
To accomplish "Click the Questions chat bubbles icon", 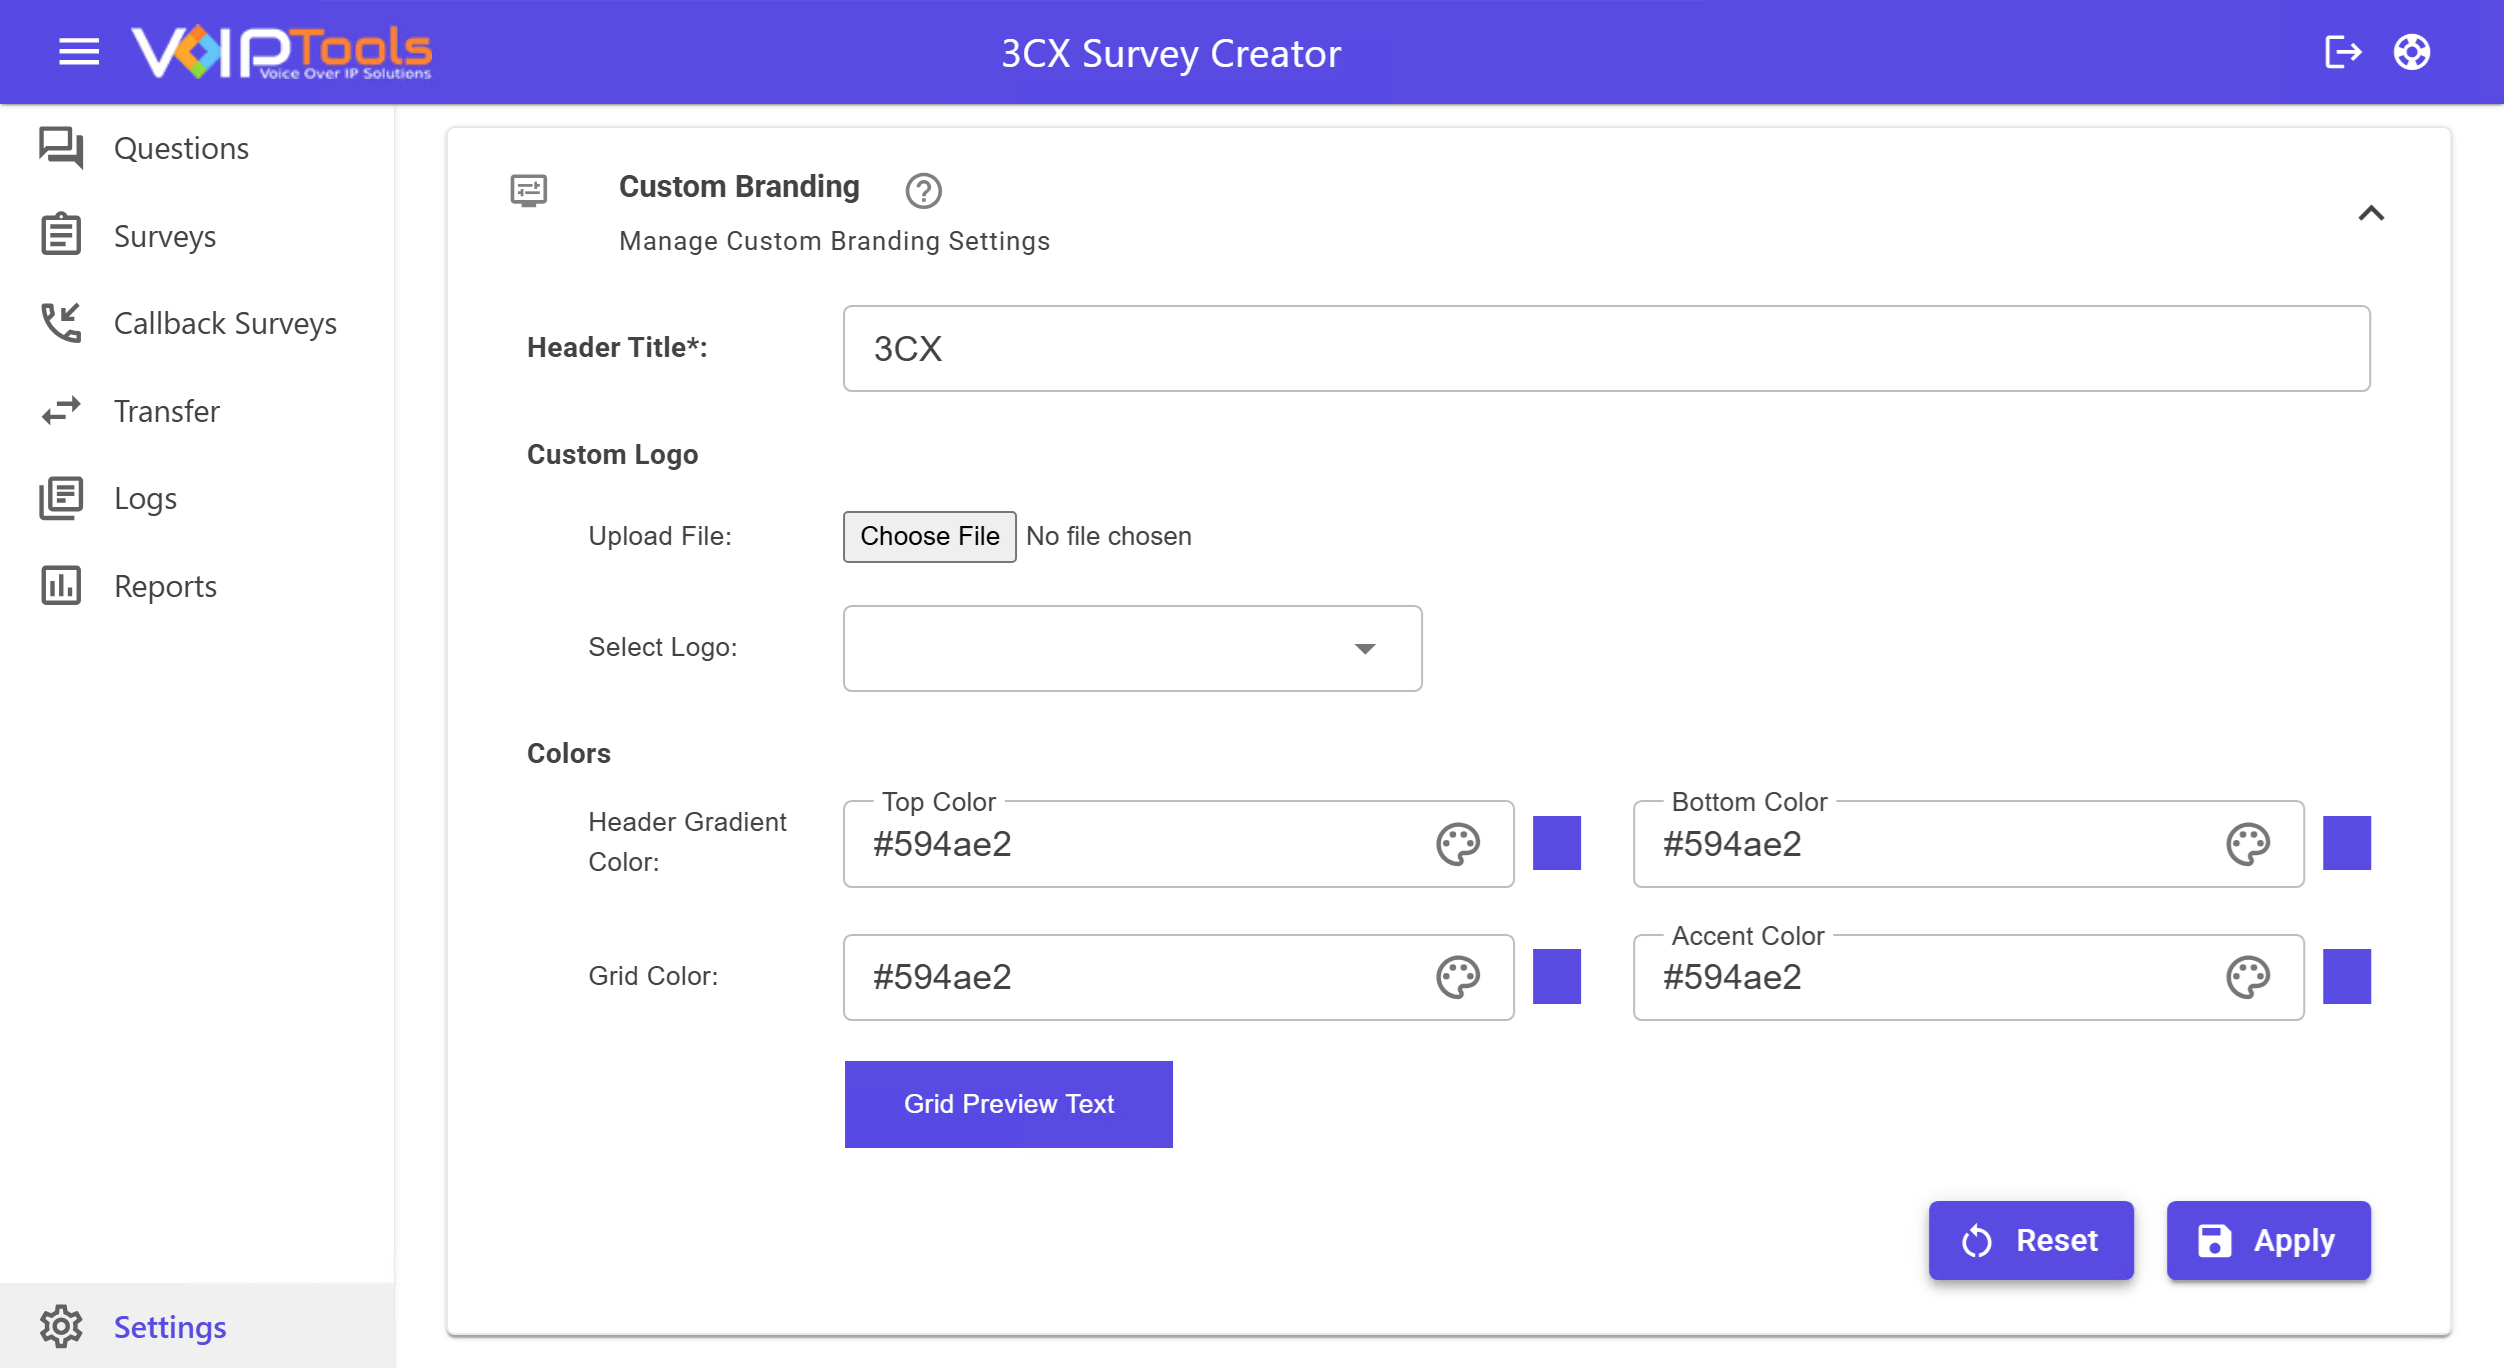I will pyautogui.click(x=61, y=148).
